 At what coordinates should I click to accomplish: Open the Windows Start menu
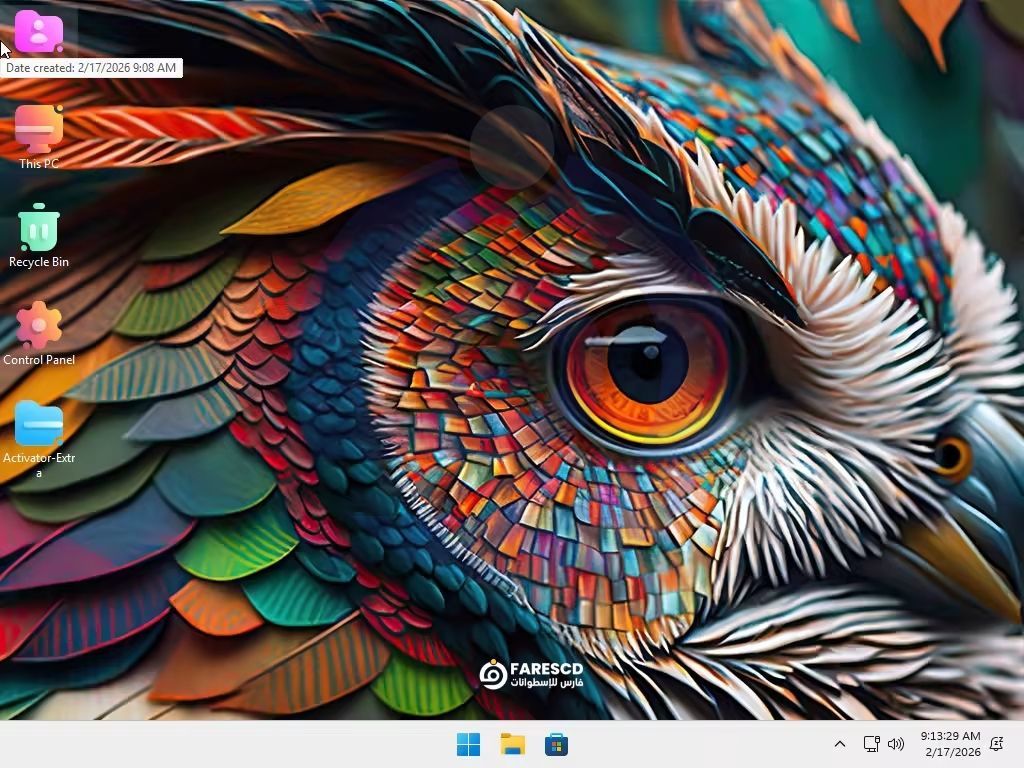tap(468, 744)
